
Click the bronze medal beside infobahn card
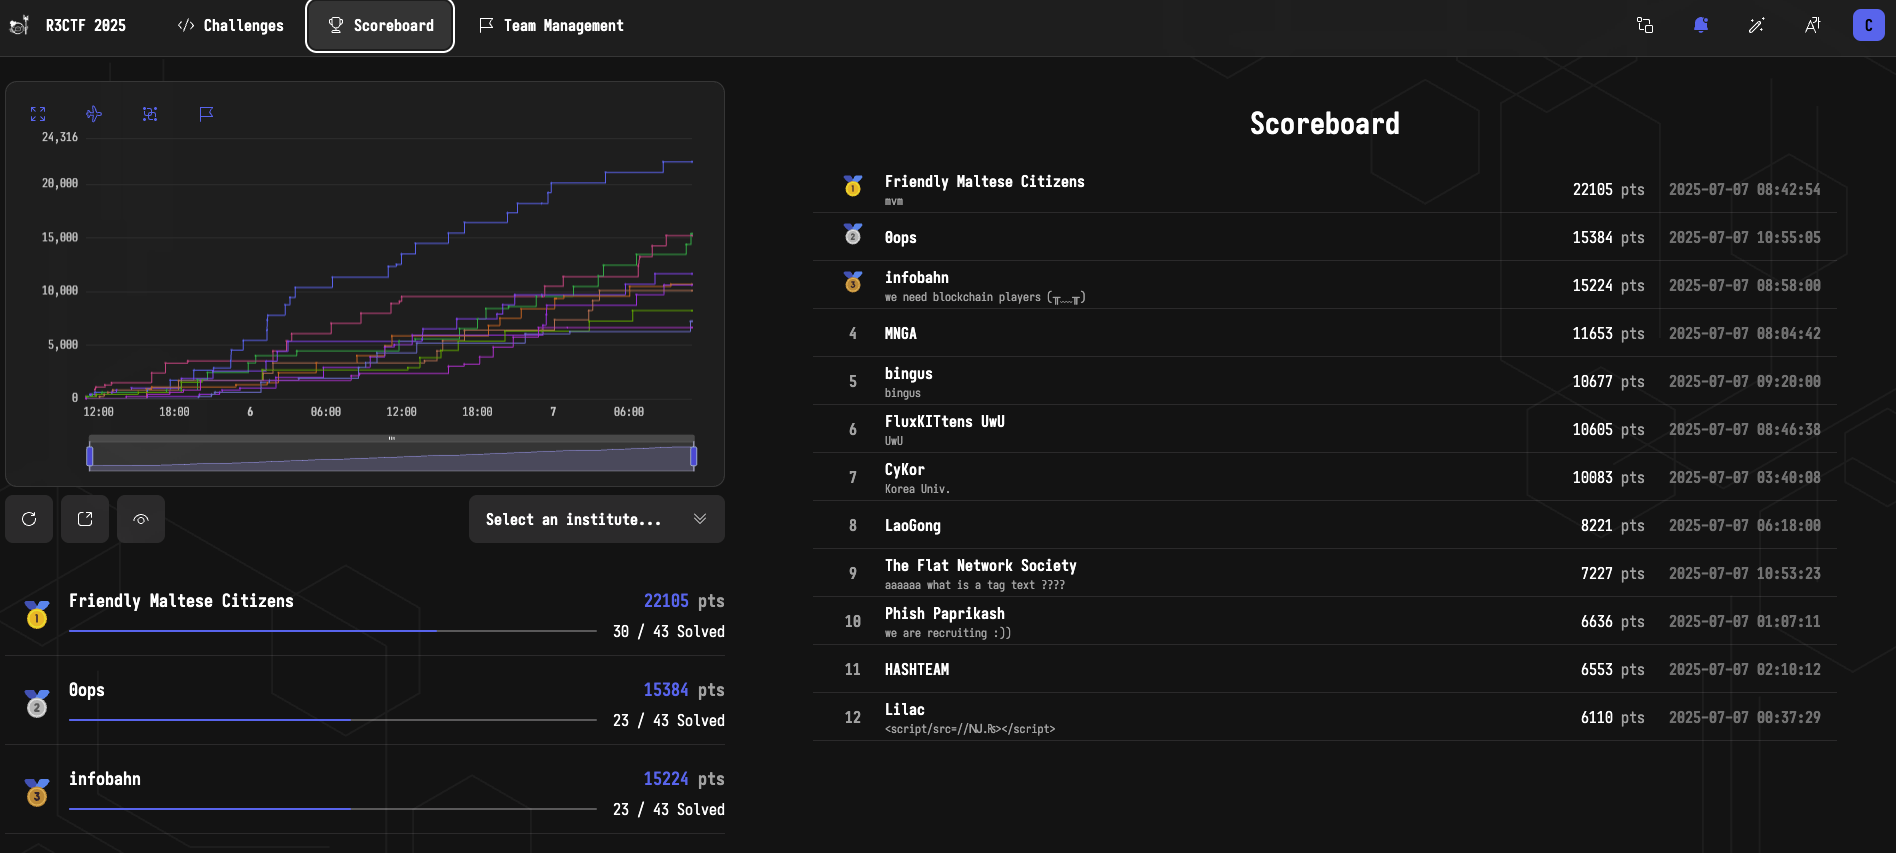pyautogui.click(x=37, y=792)
